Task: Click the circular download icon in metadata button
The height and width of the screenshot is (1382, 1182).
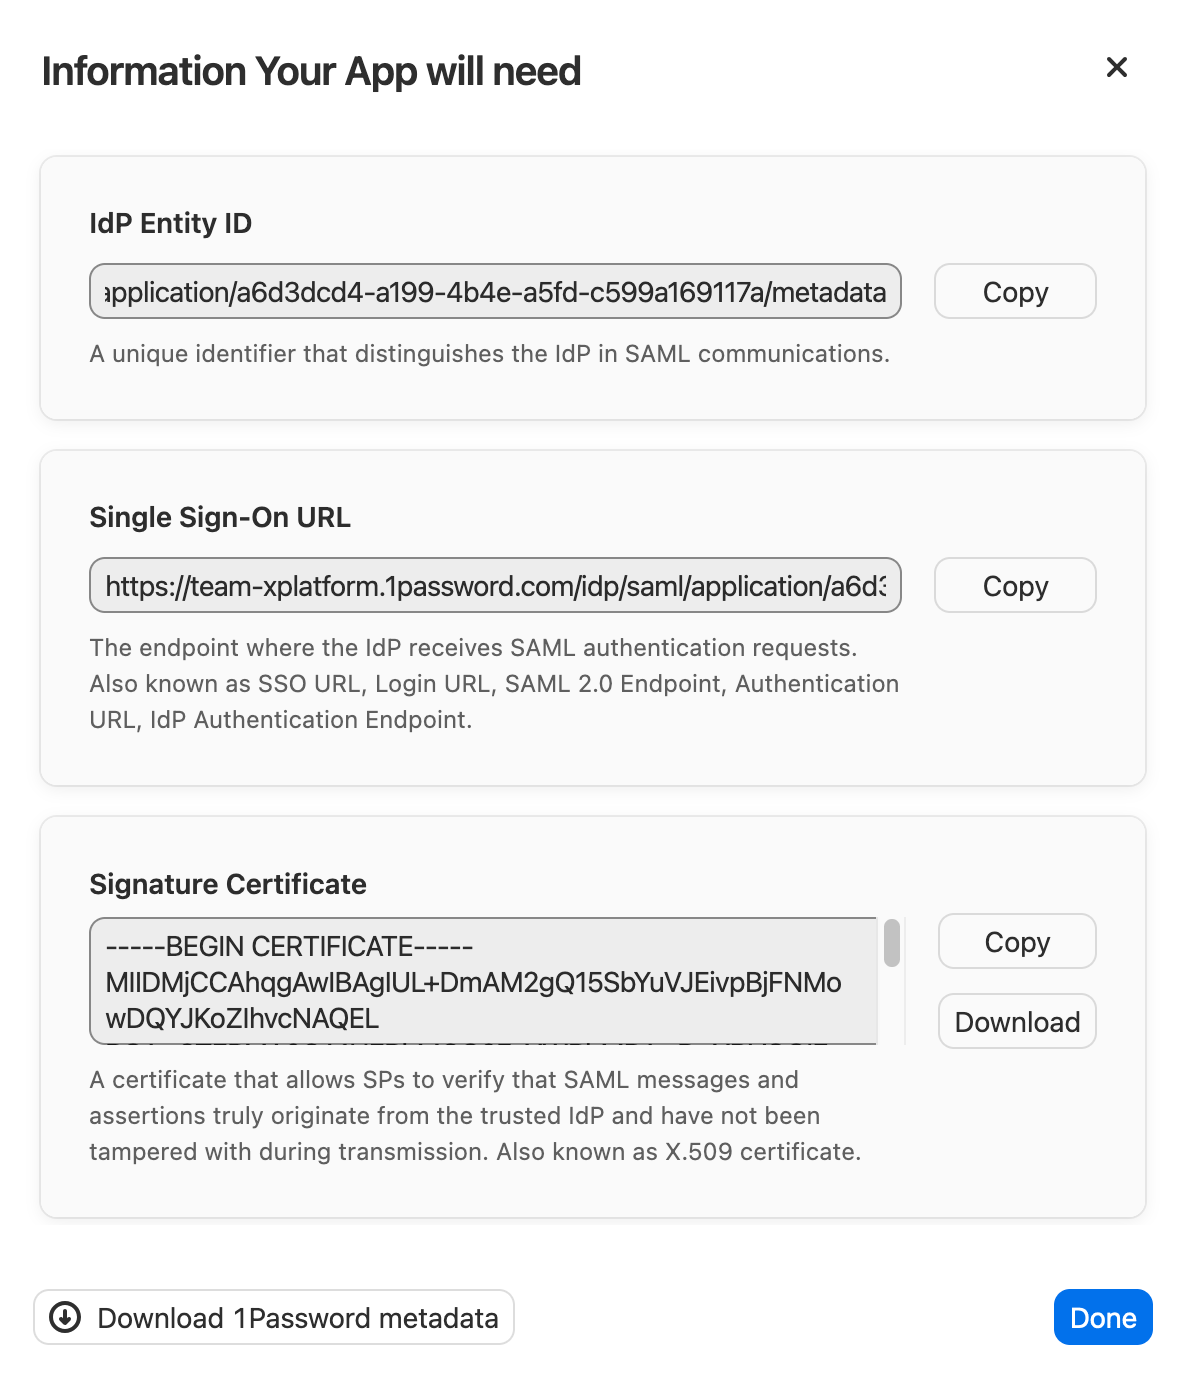Action: click(66, 1317)
